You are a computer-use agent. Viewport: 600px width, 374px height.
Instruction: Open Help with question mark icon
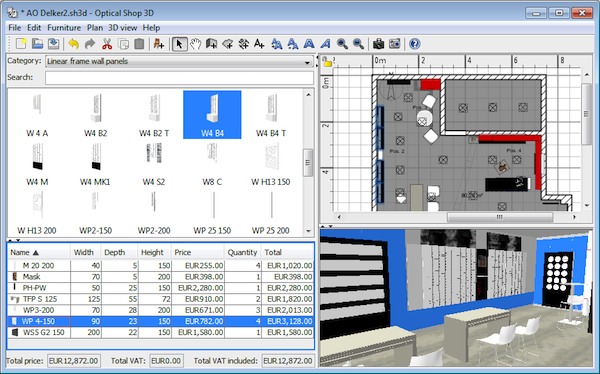tap(414, 44)
